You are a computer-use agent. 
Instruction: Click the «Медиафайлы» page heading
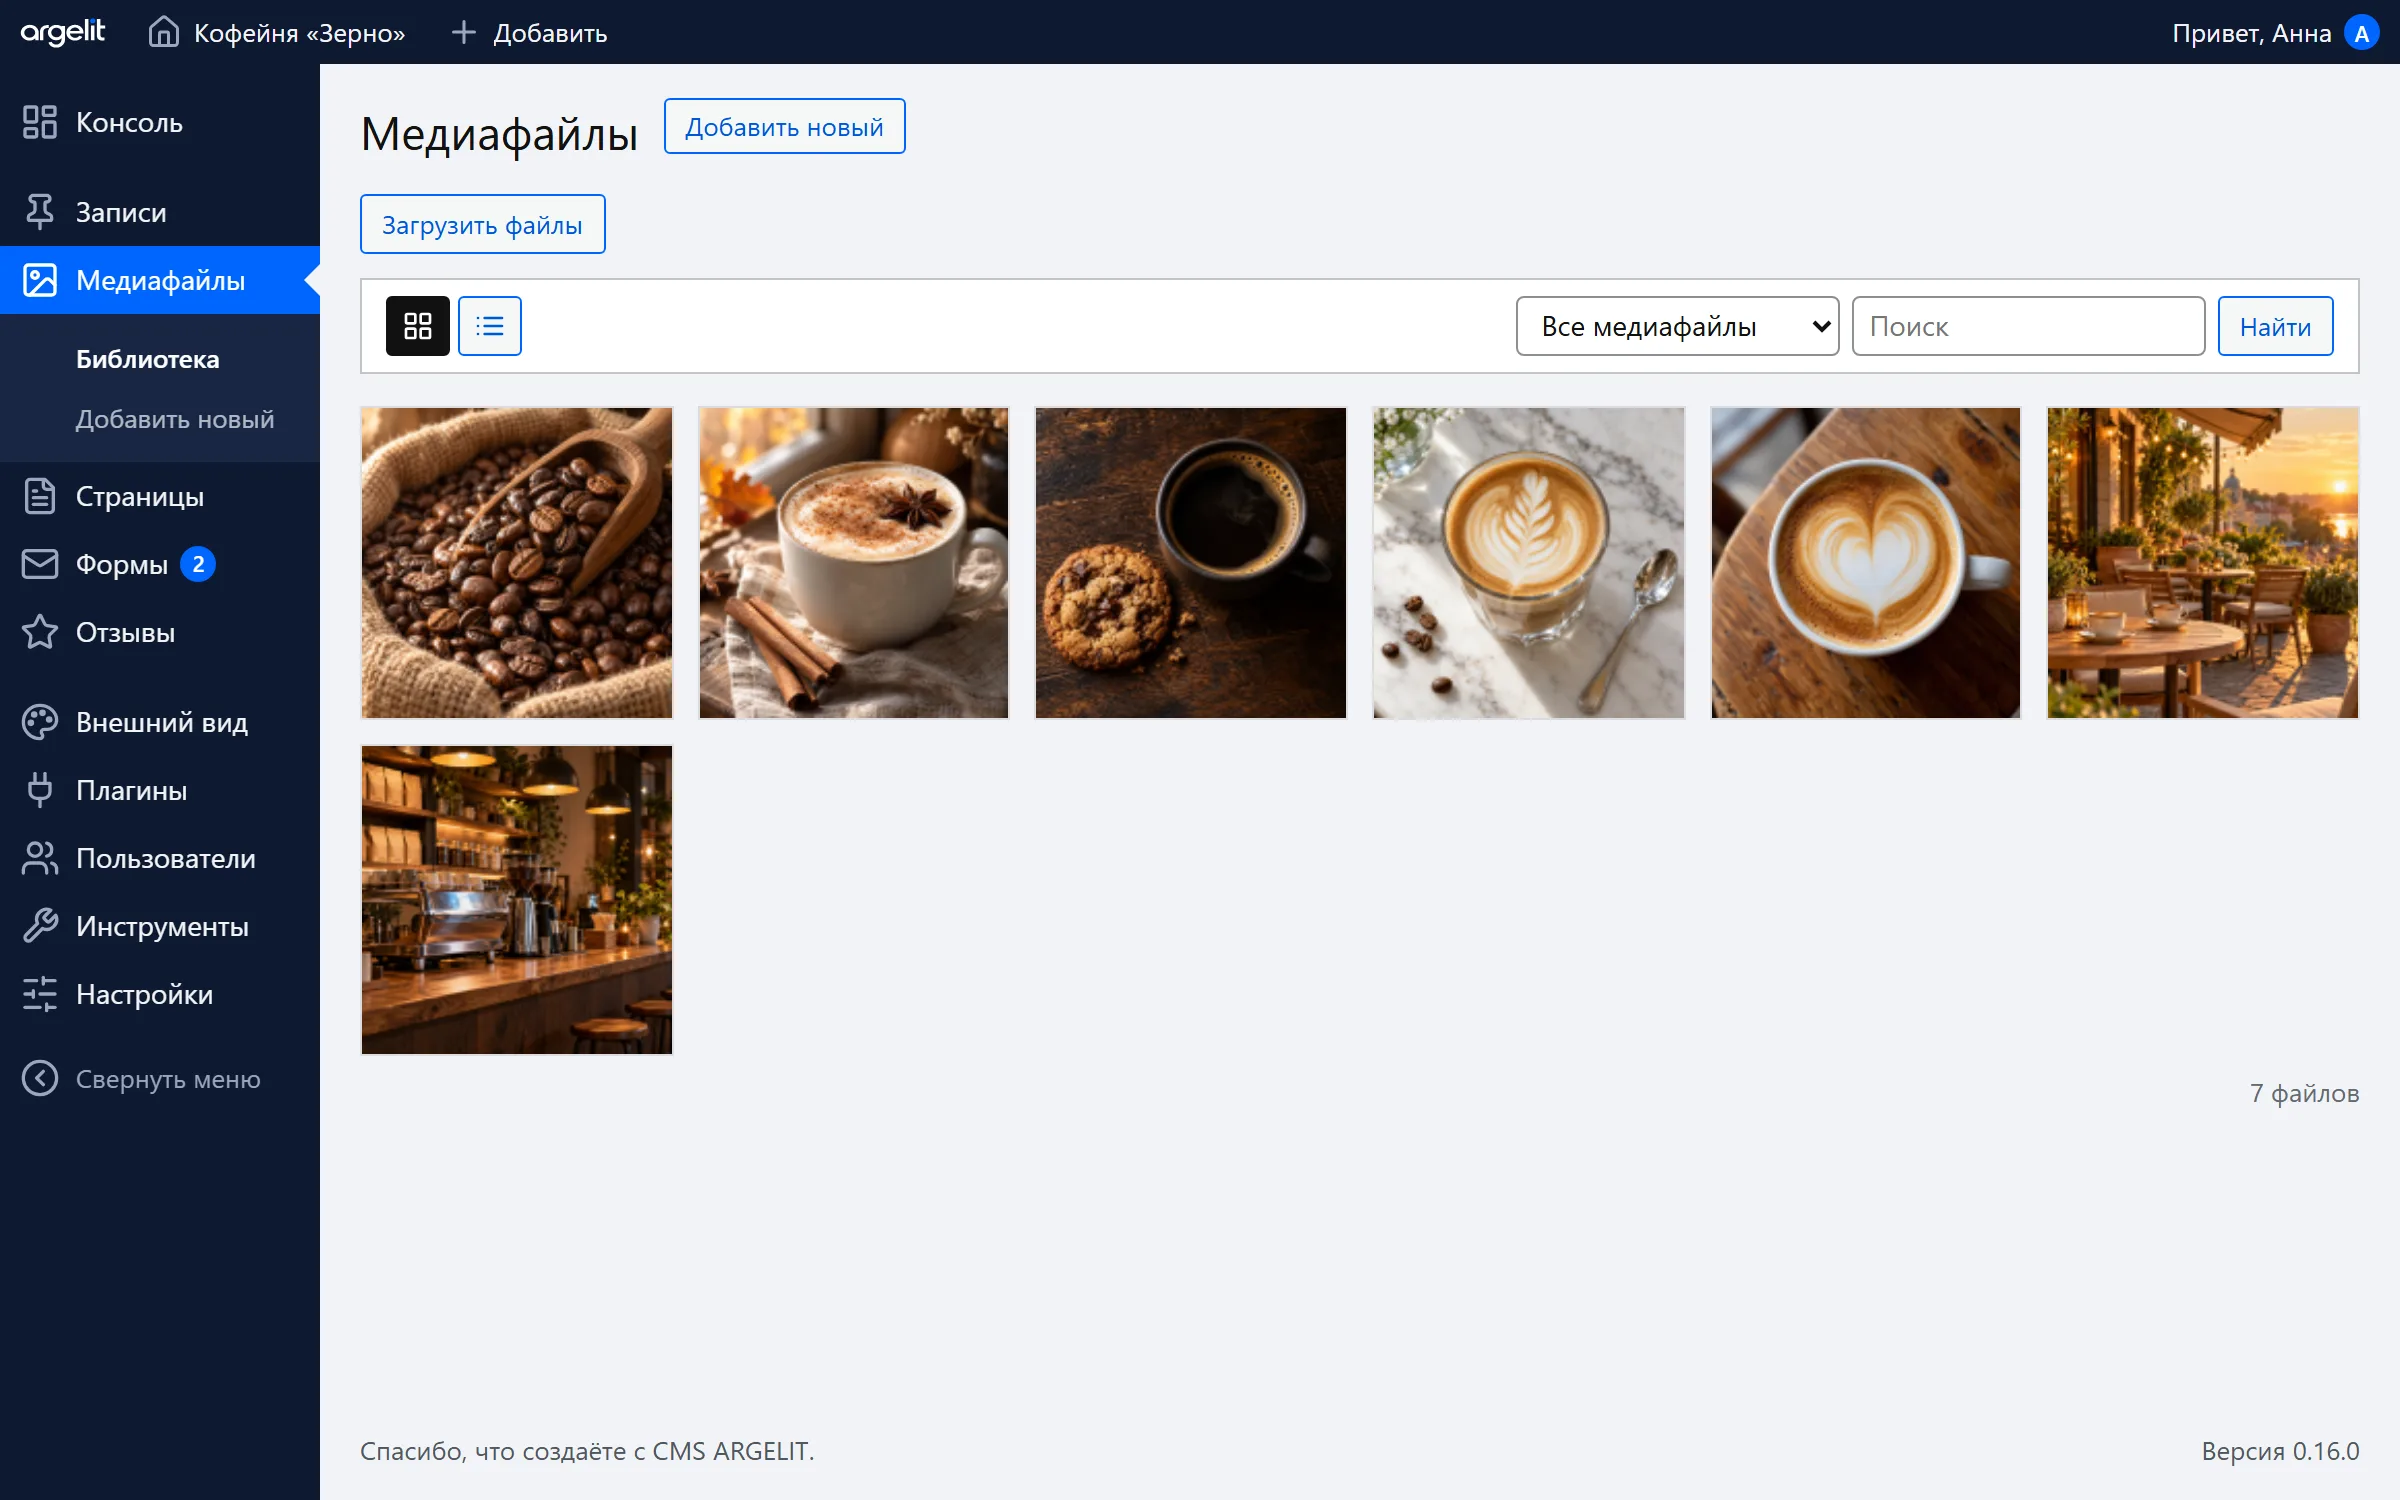coord(499,133)
